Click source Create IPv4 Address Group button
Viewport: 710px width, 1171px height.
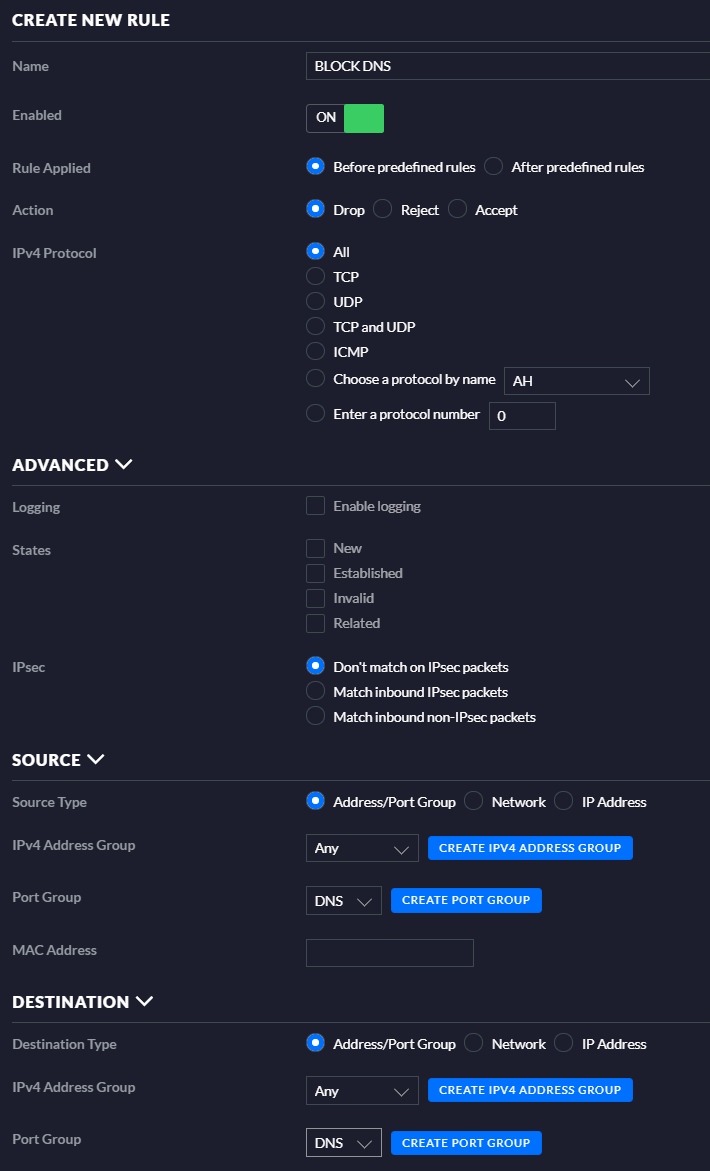530,848
